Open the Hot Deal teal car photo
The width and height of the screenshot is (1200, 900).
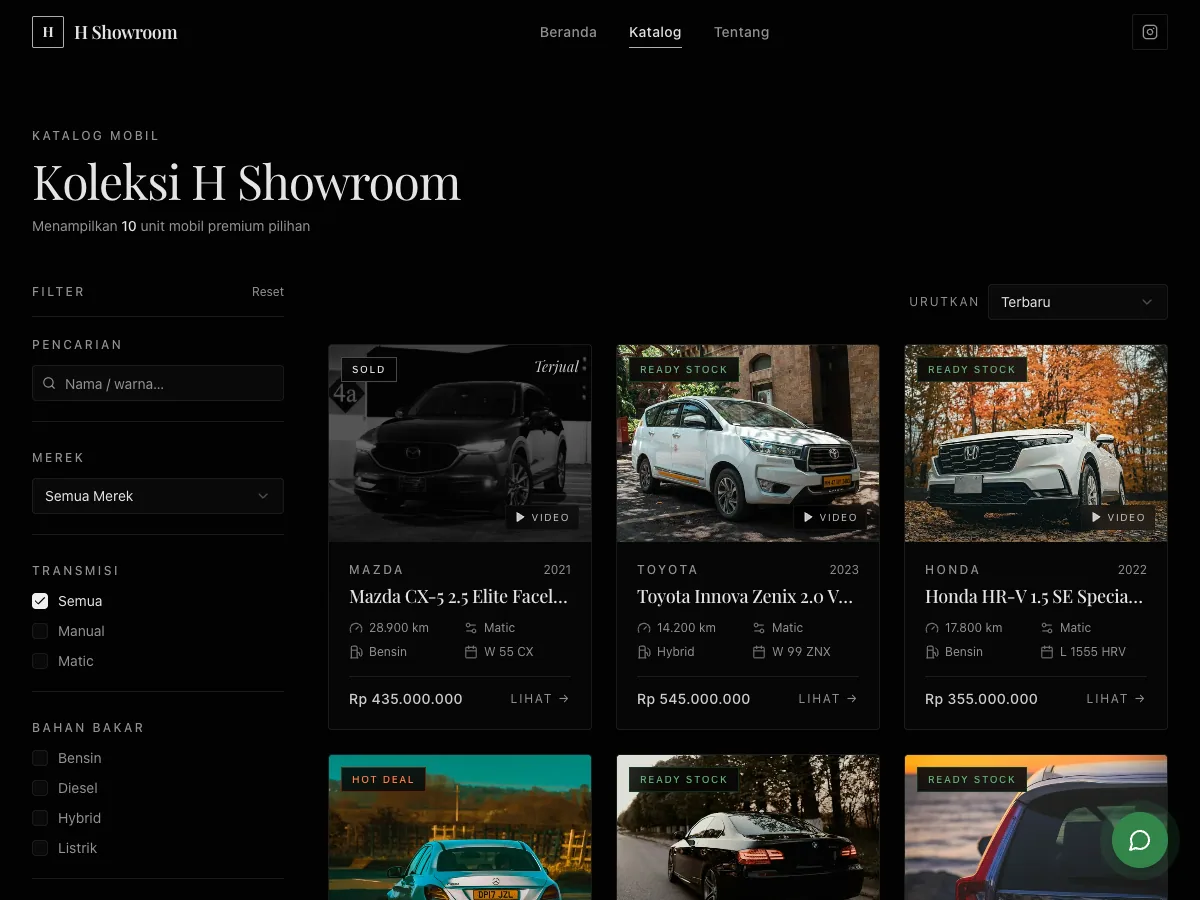tap(460, 828)
